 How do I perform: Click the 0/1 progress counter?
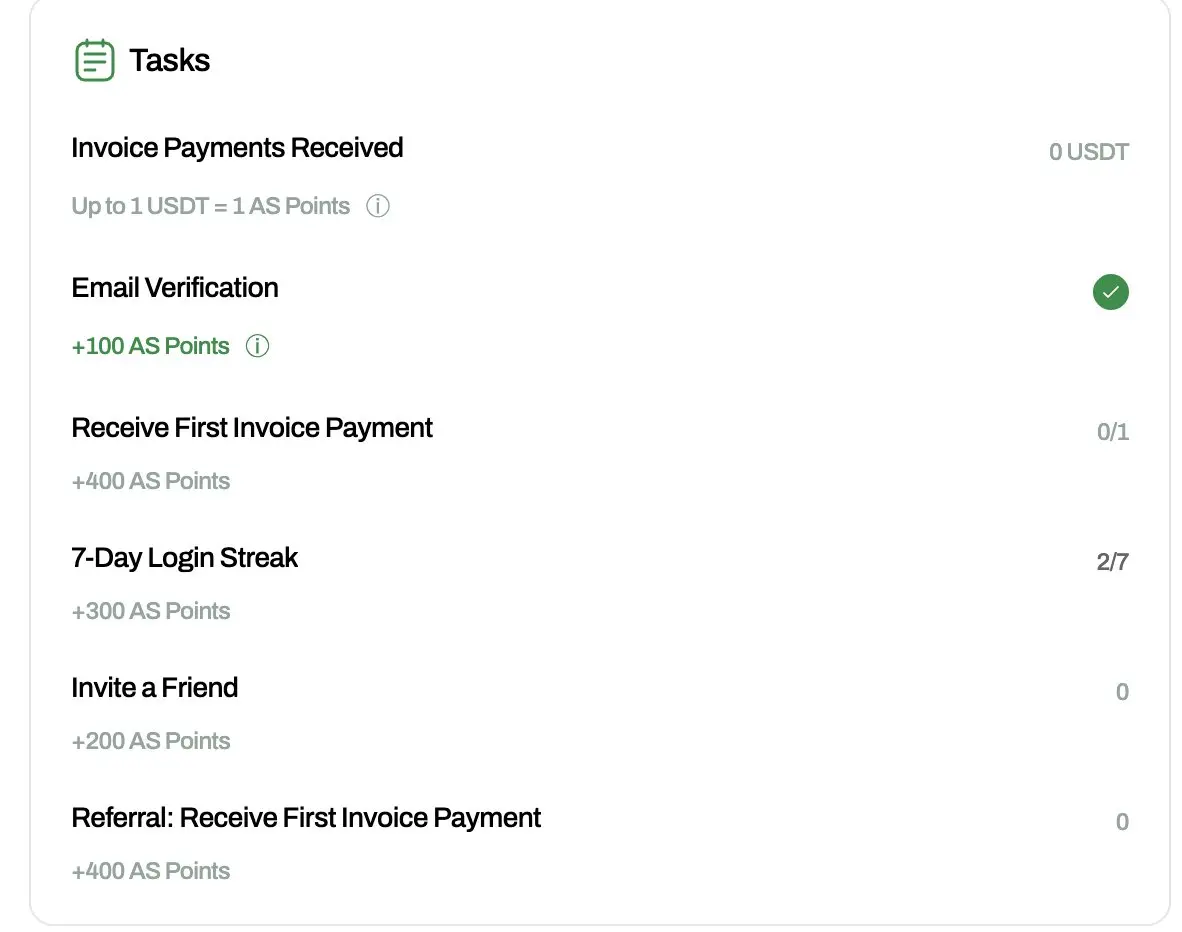click(x=1112, y=432)
